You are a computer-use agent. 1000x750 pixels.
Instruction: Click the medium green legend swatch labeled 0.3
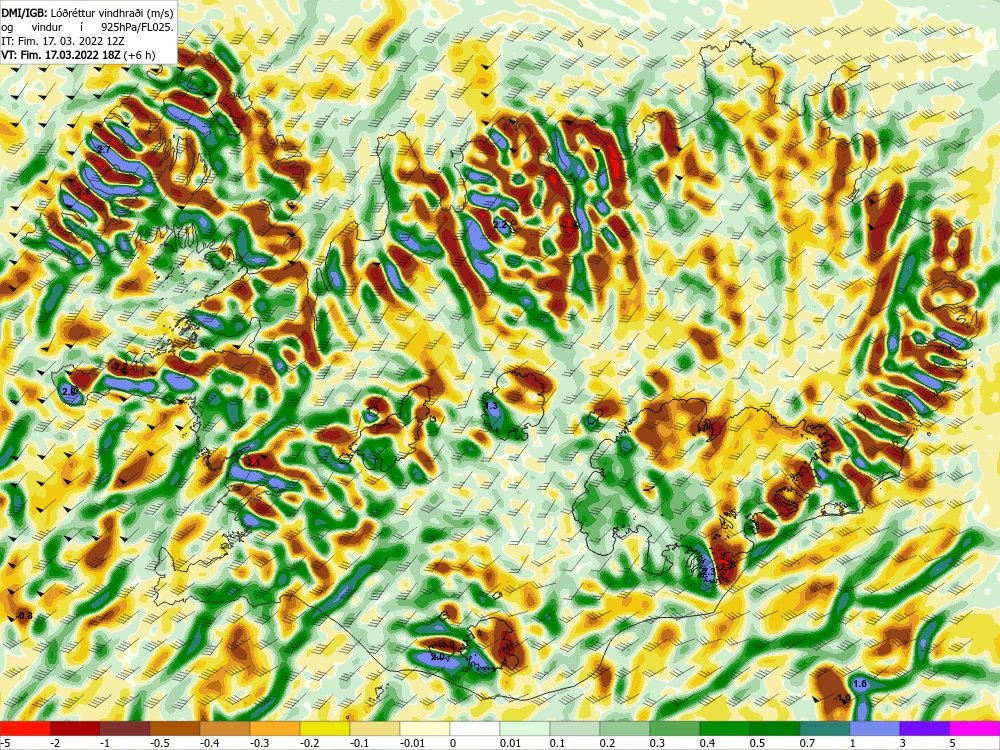(x=675, y=728)
